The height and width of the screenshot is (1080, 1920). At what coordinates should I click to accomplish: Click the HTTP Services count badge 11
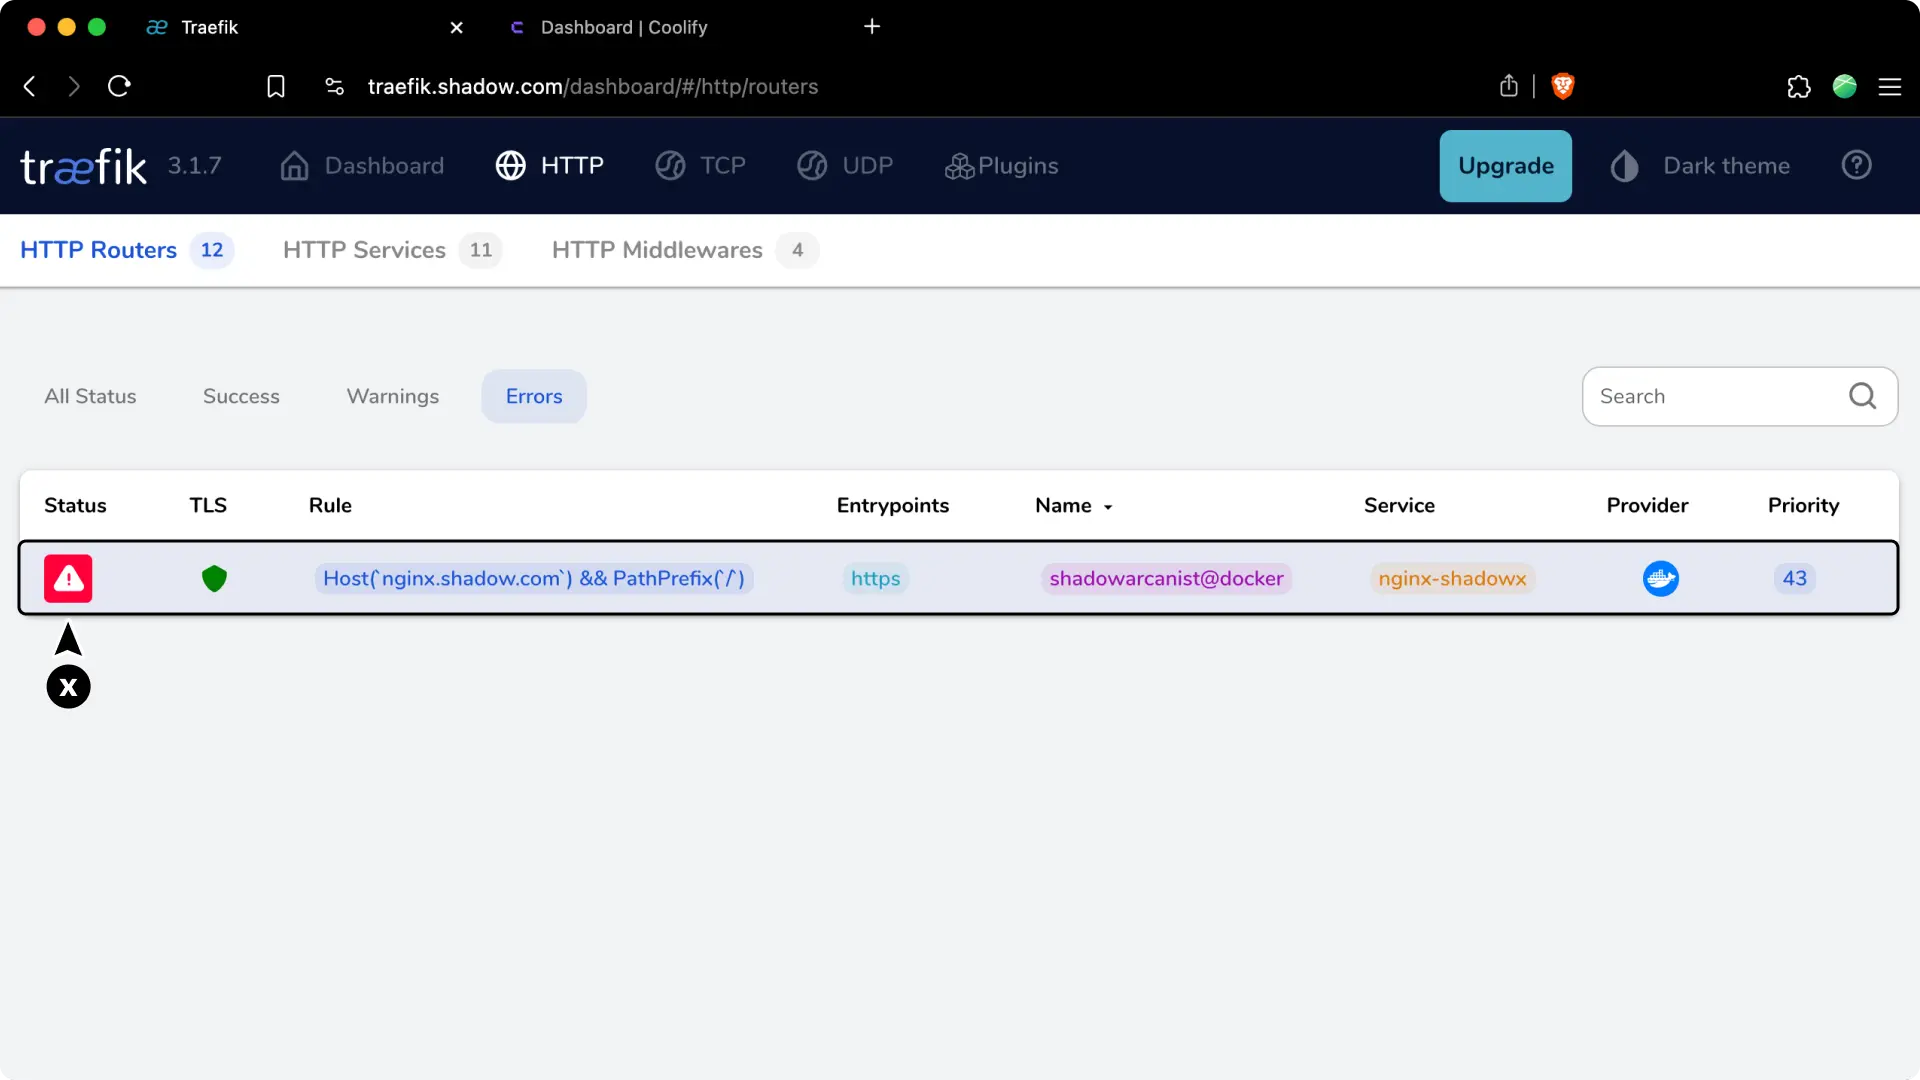click(x=481, y=250)
